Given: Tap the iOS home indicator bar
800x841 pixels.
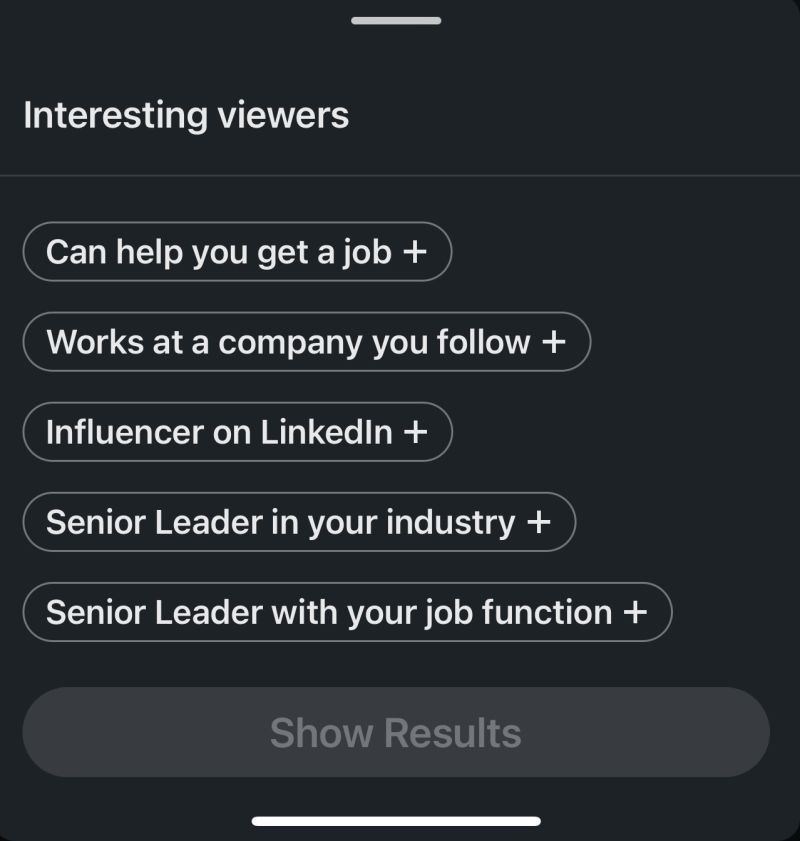Looking at the screenshot, I should [396, 821].
